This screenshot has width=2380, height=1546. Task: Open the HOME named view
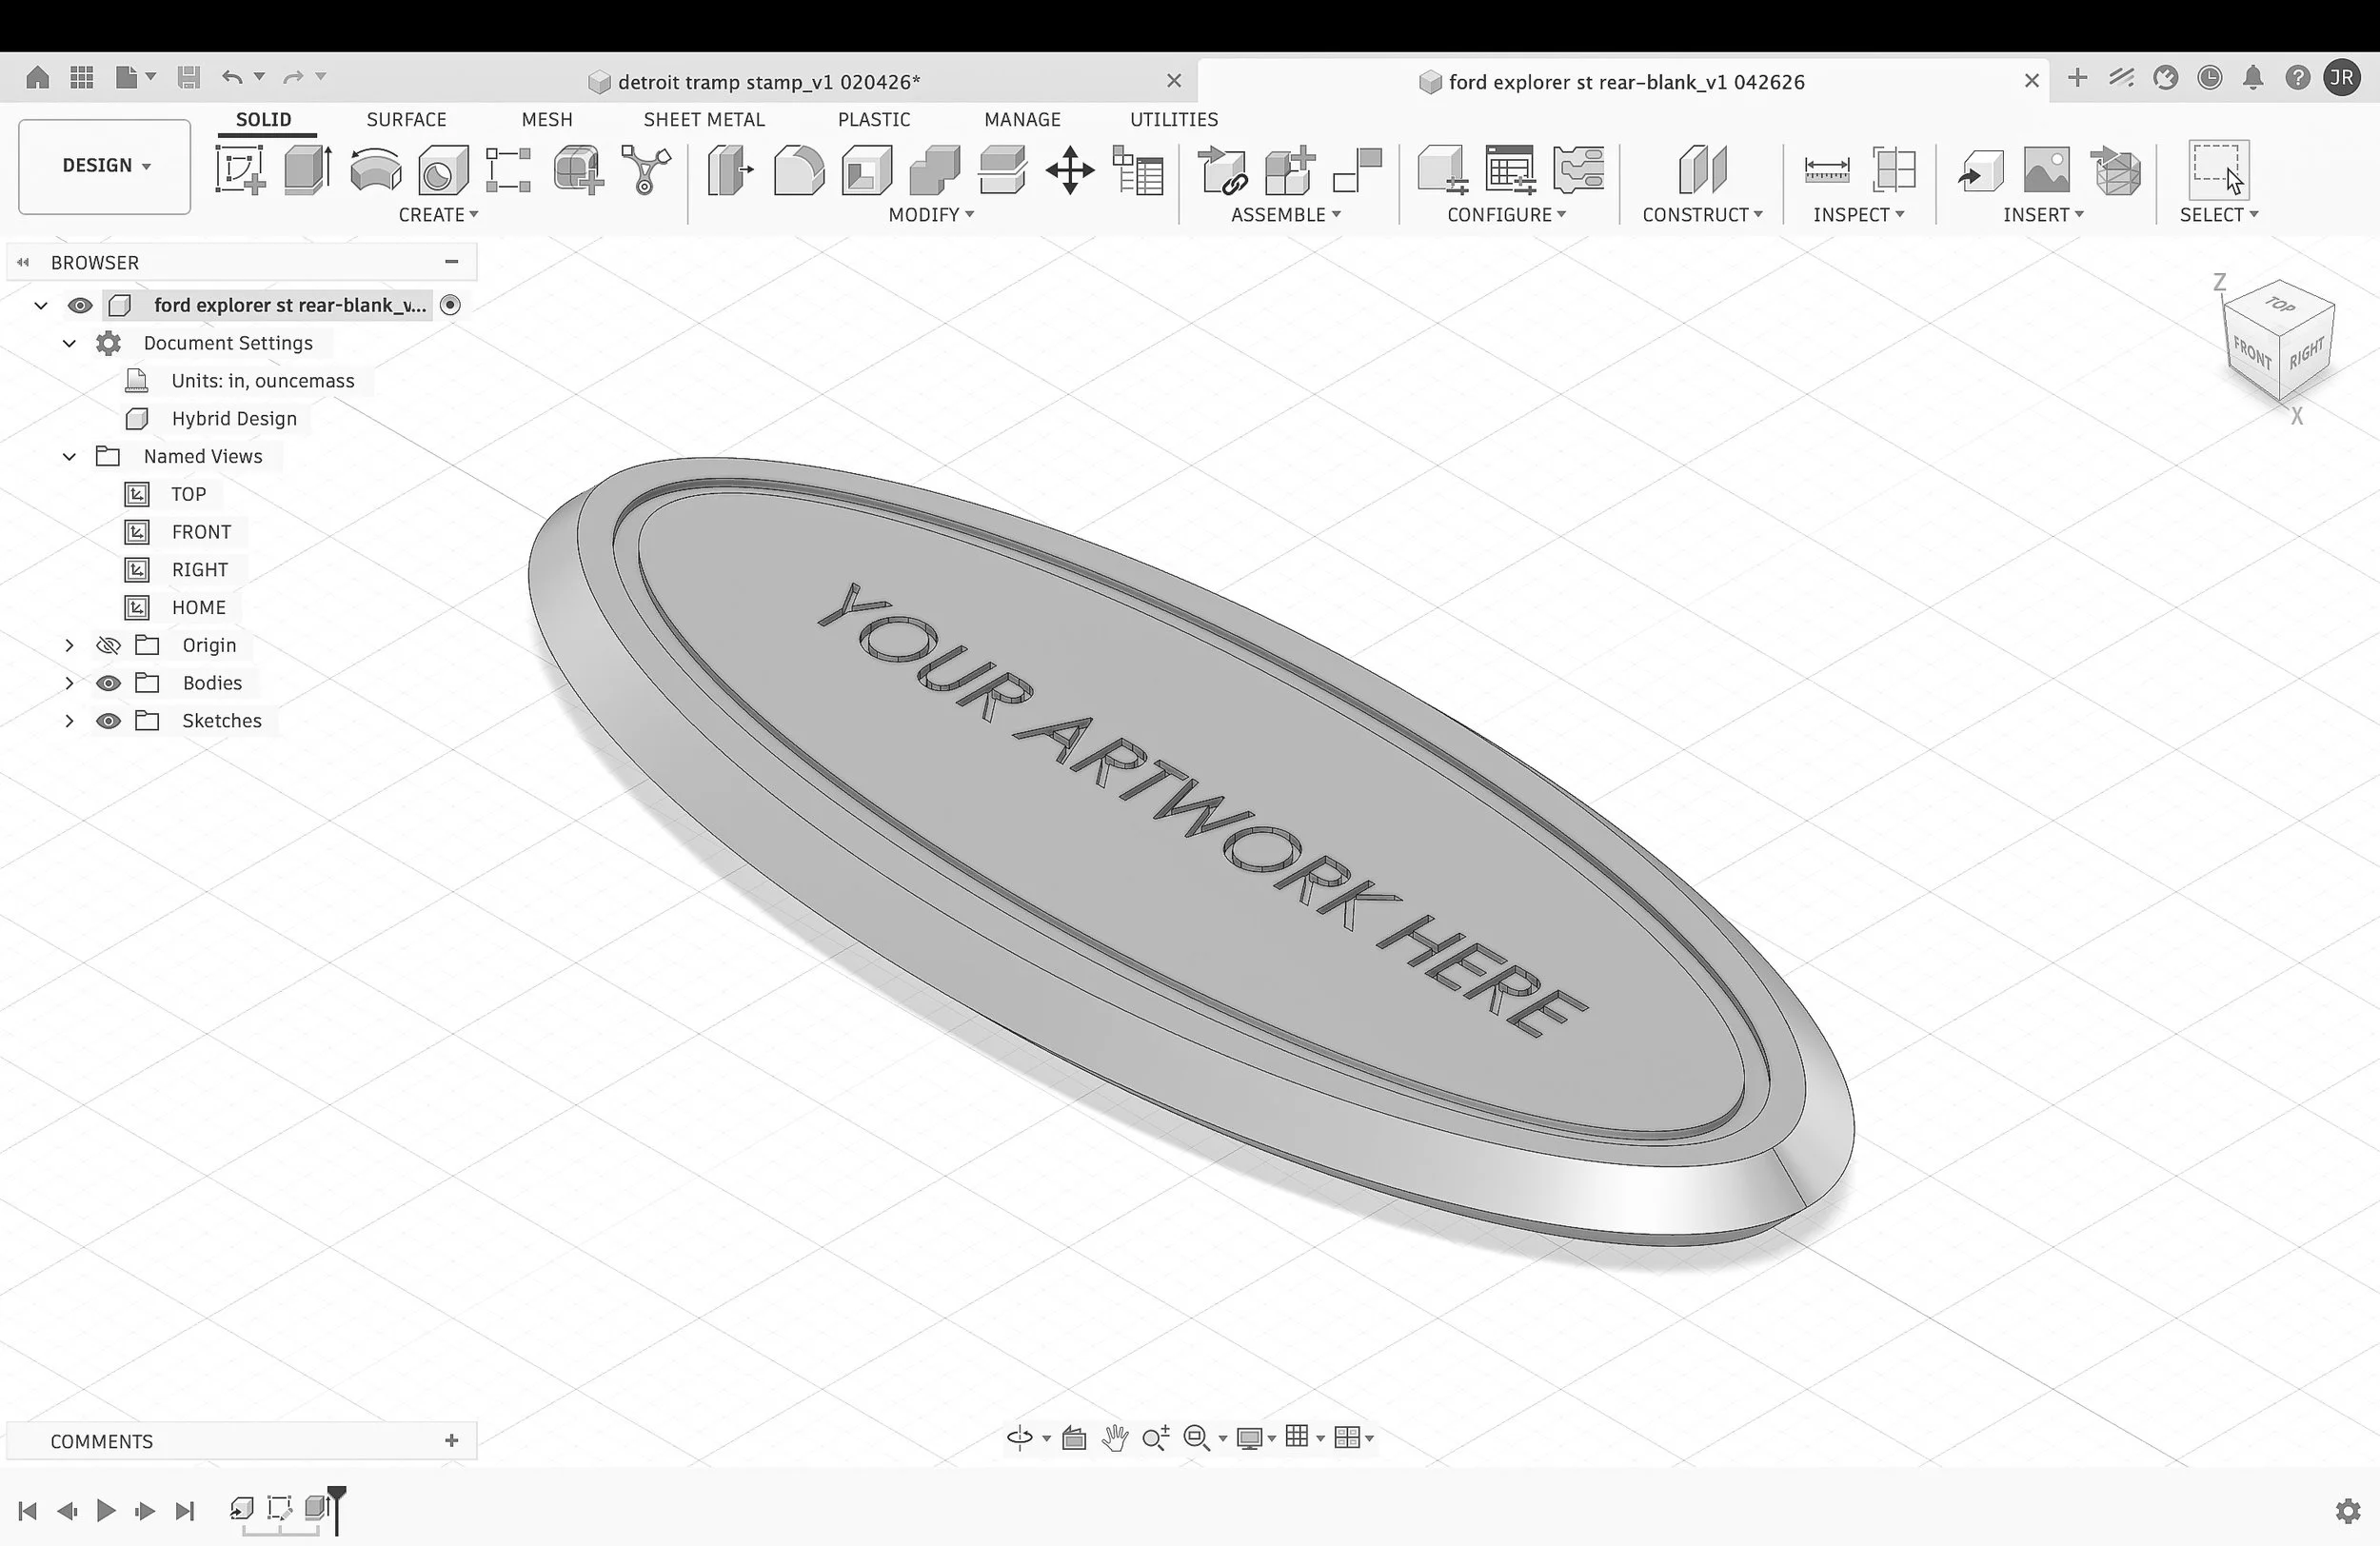click(199, 607)
